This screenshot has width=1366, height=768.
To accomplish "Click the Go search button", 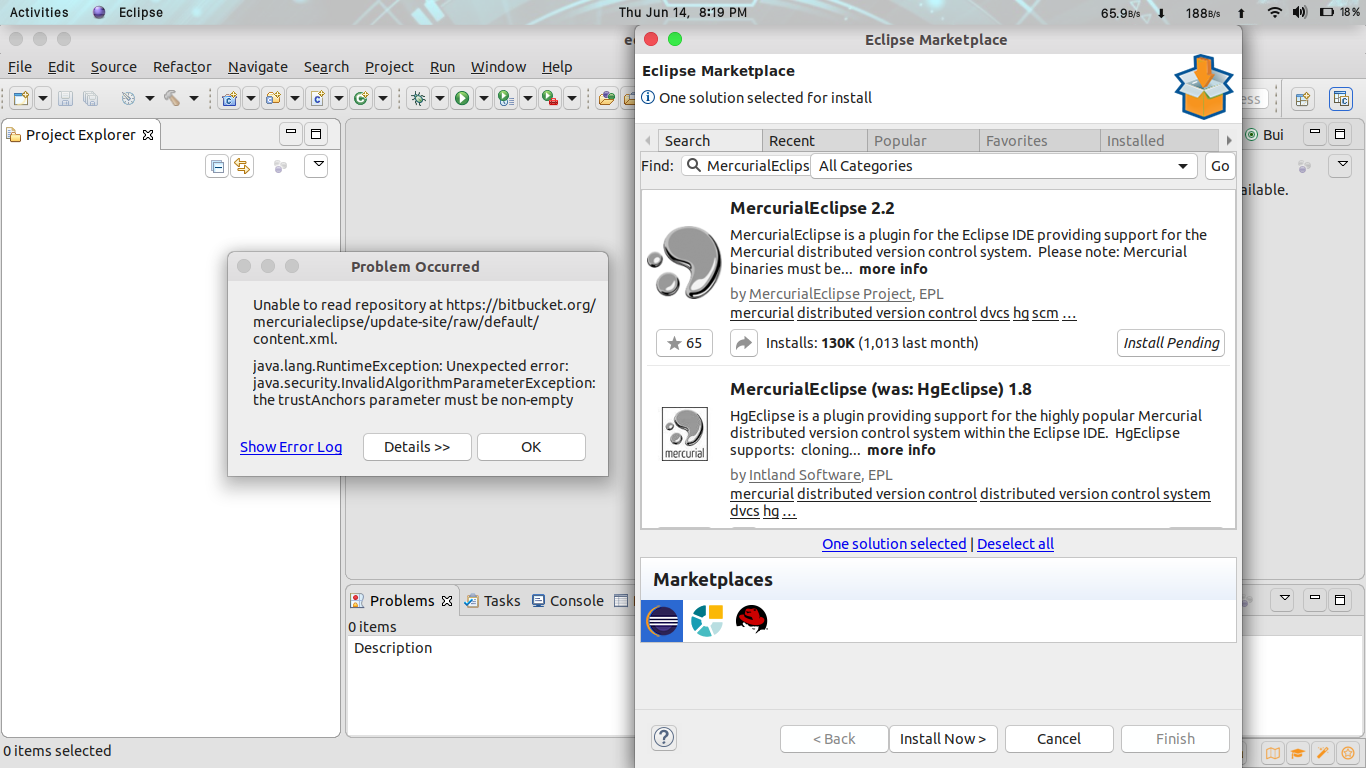I will click(1220, 166).
